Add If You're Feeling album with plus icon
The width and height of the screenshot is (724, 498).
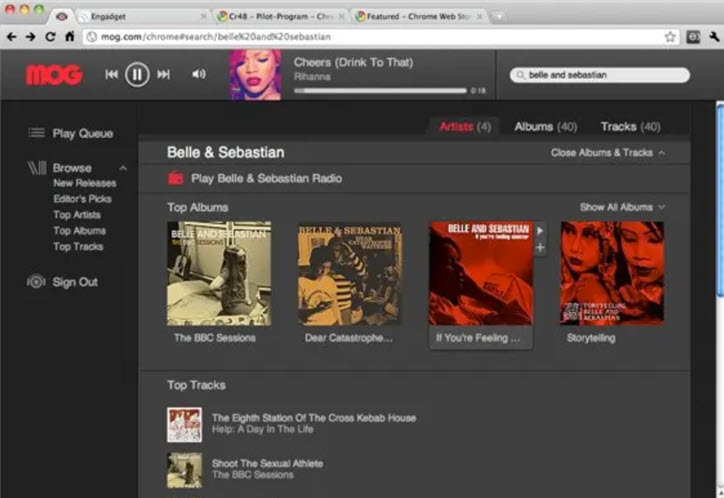[540, 247]
